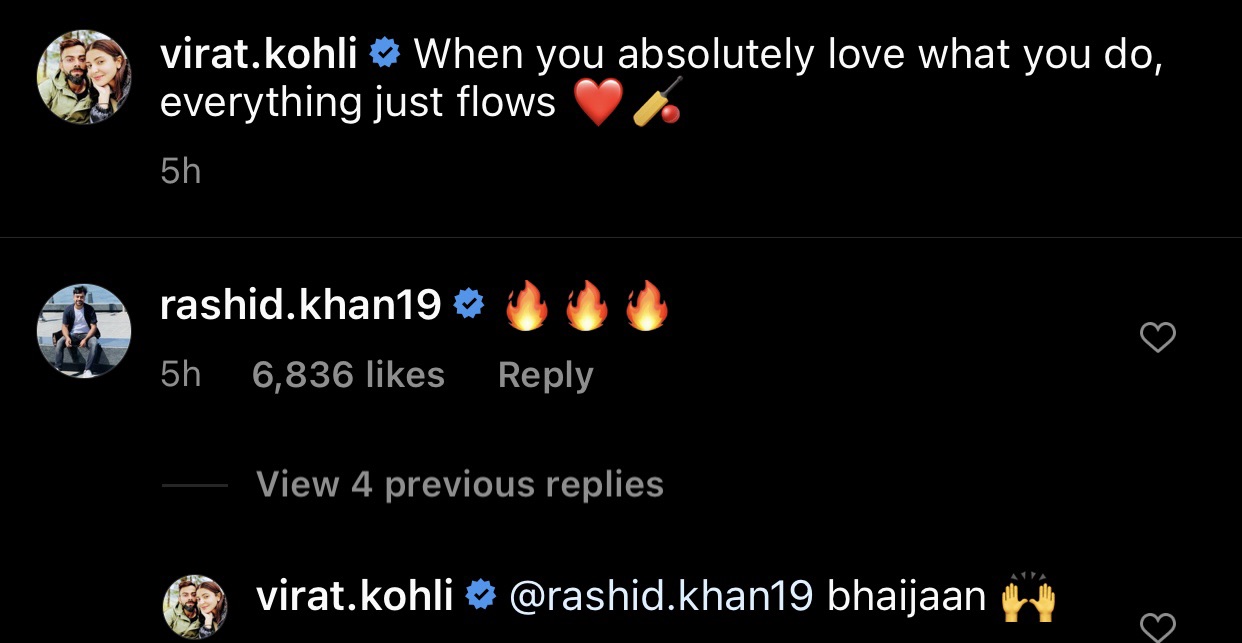This screenshot has width=1242, height=643.
Task: Expand View 4 previous replies
Action: point(459,485)
